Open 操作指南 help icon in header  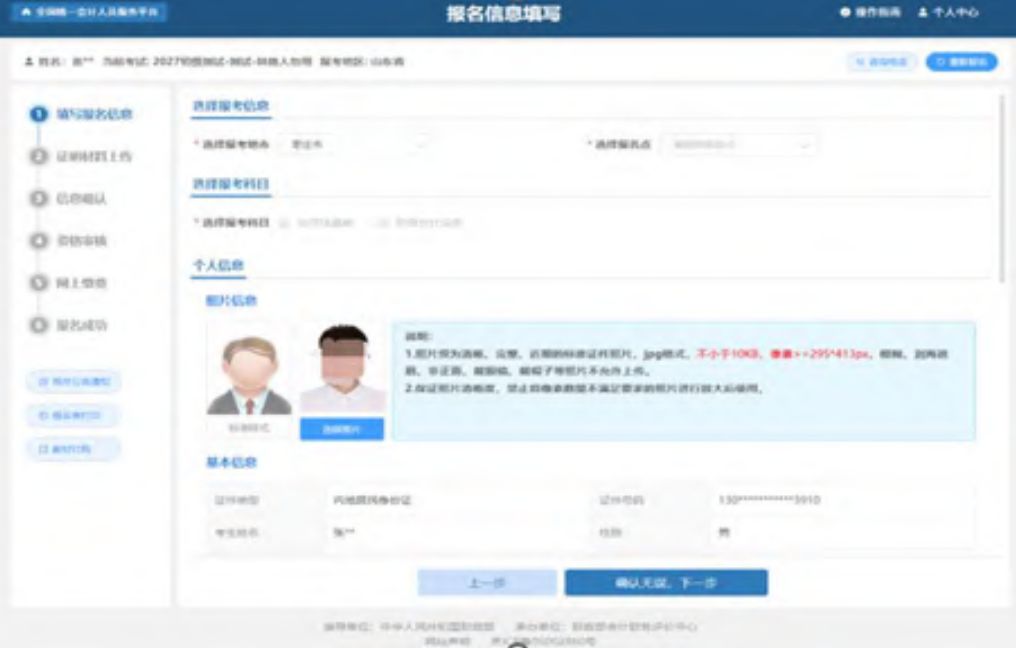(x=845, y=13)
